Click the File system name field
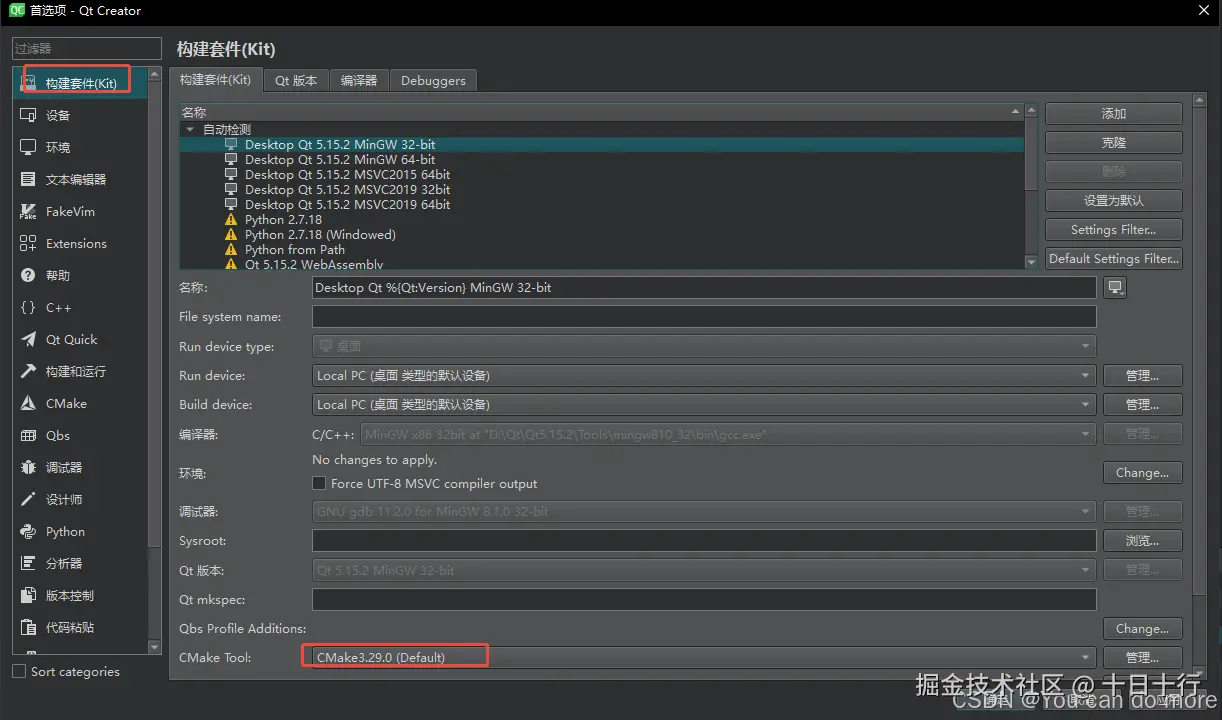The image size is (1222, 720). point(704,317)
